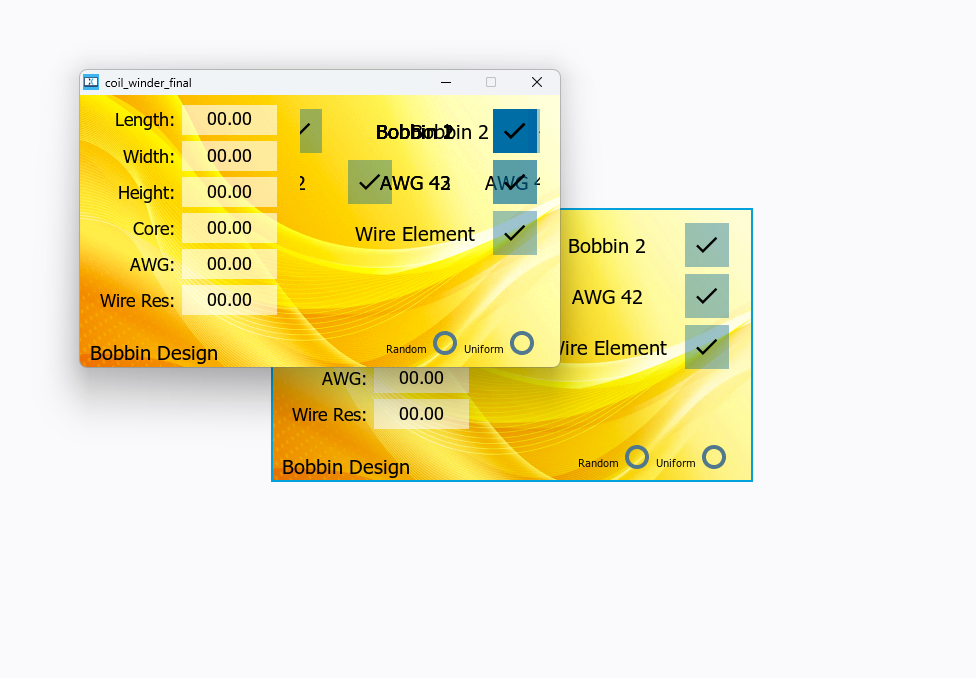
Task: Toggle the blue Bobbin 2 checkbox in coil_winder_final
Action: [515, 131]
